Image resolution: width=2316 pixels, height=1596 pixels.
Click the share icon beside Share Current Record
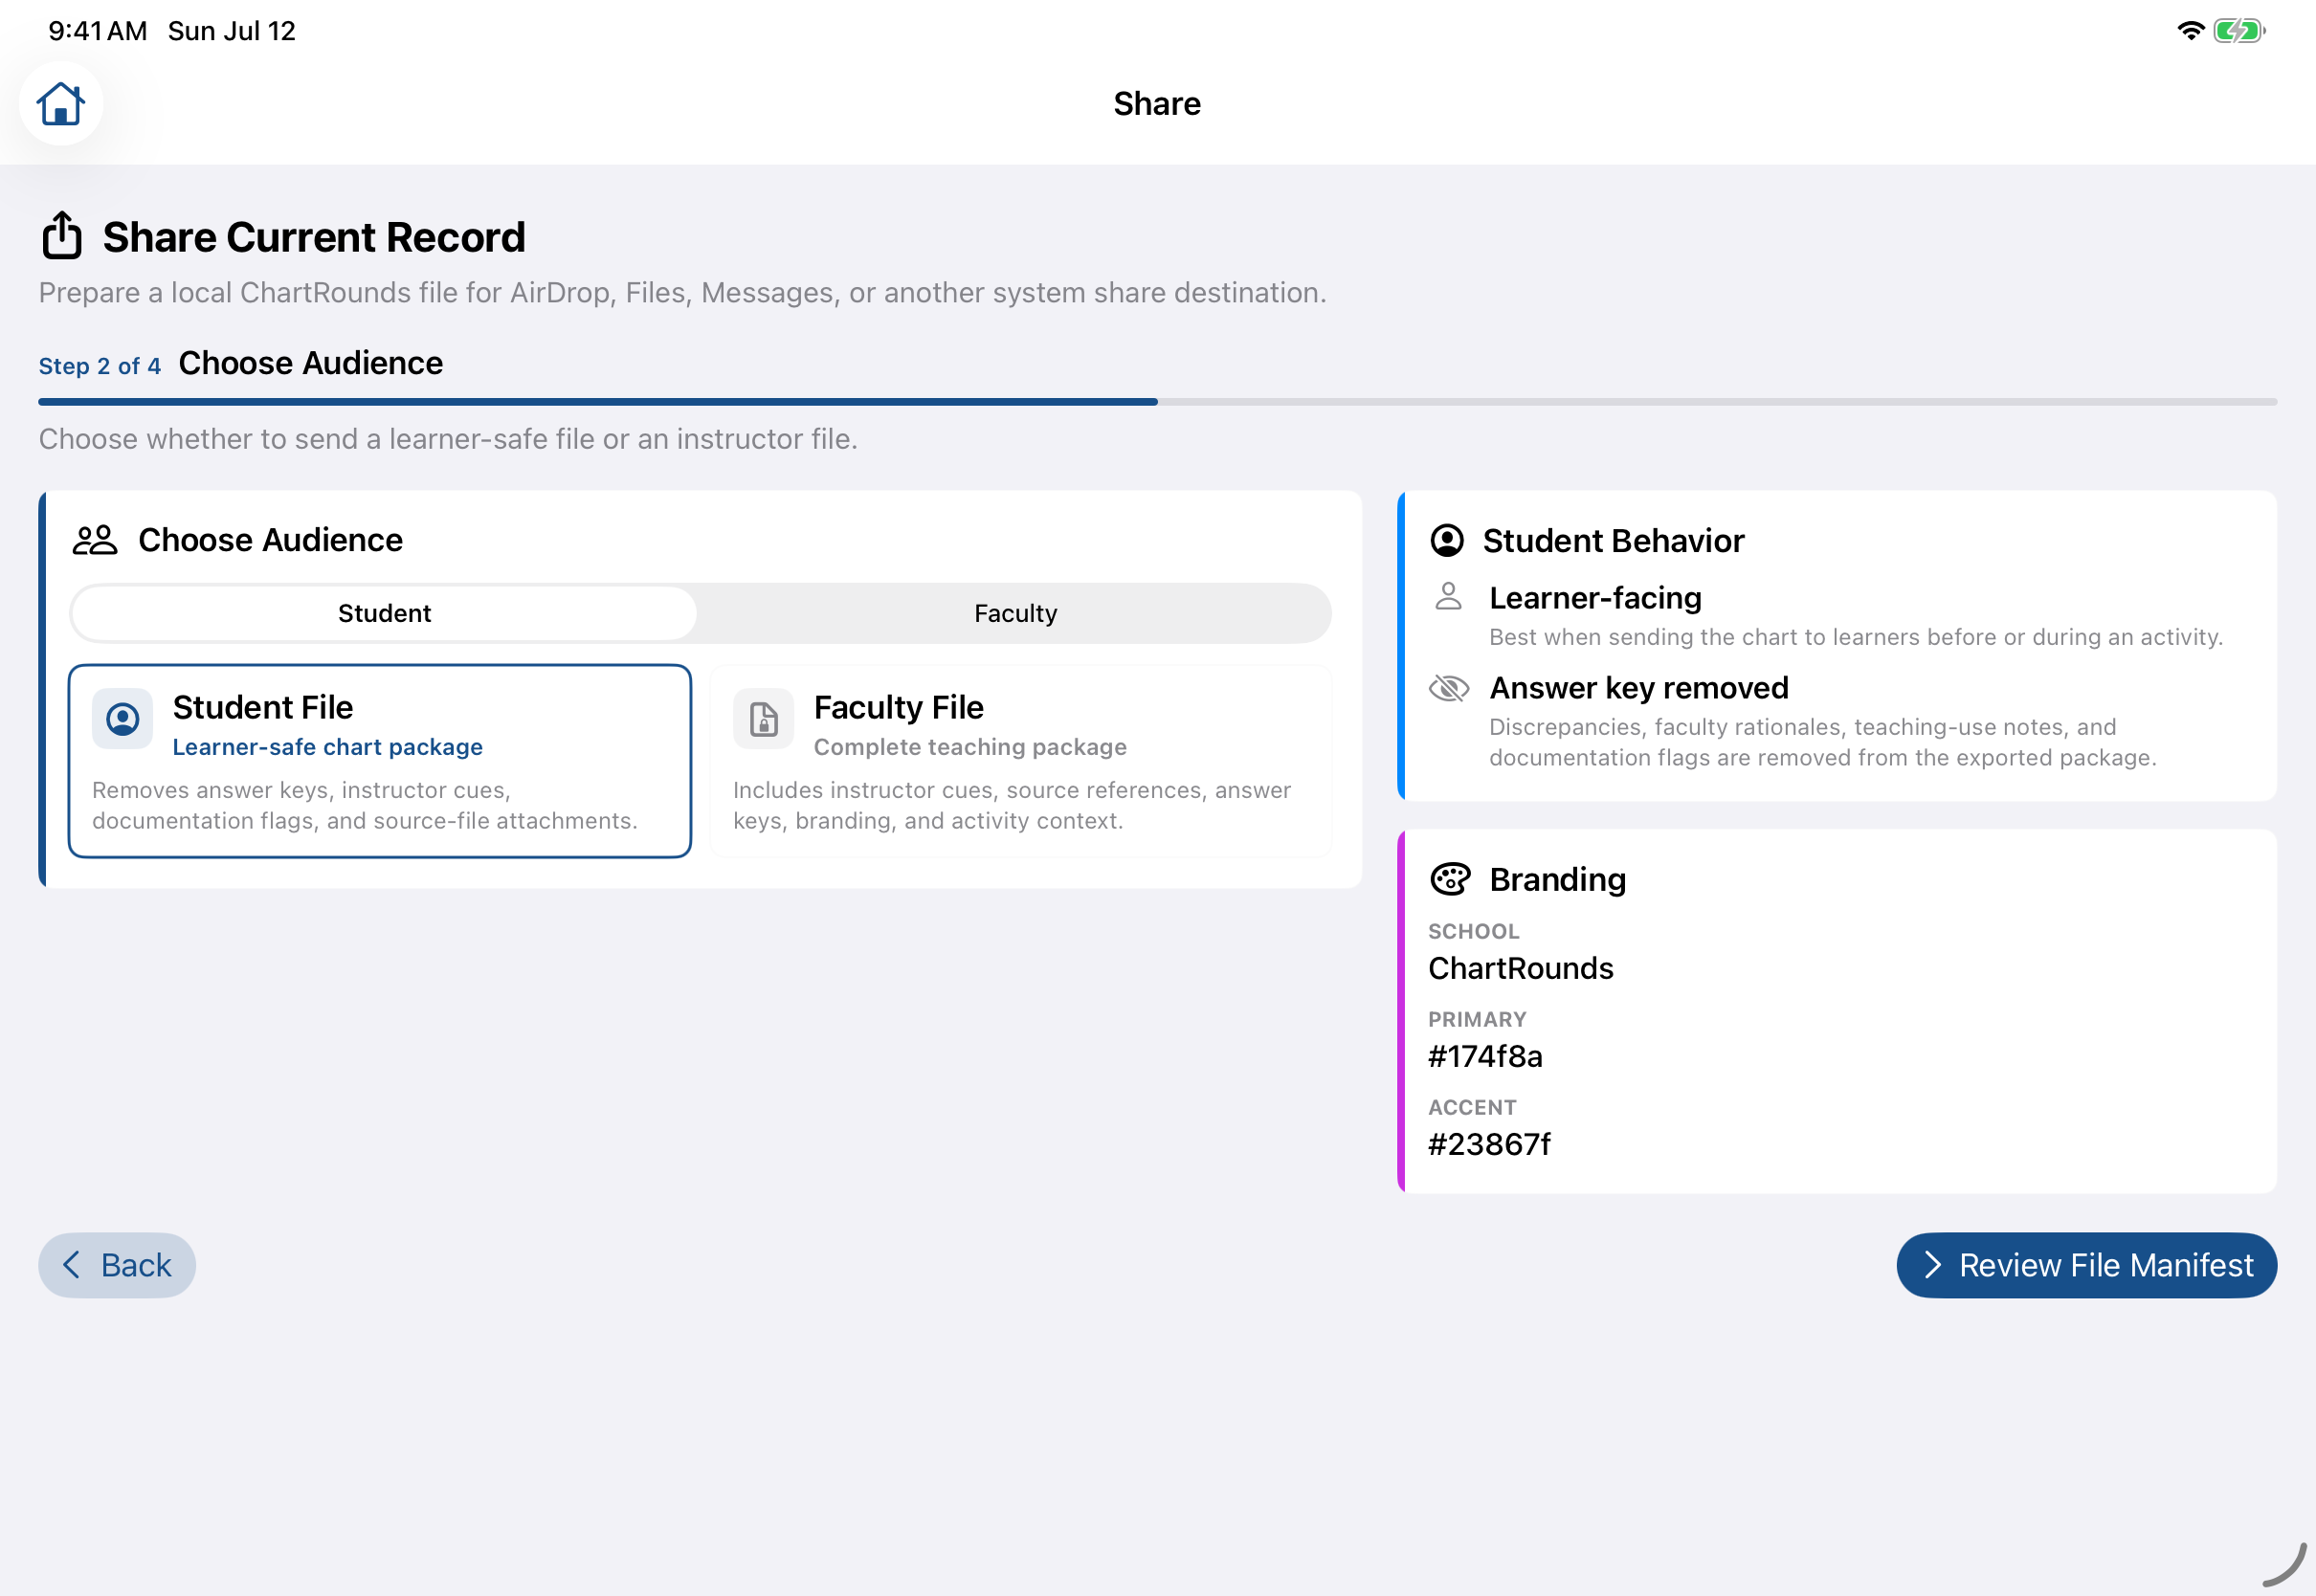click(x=62, y=235)
